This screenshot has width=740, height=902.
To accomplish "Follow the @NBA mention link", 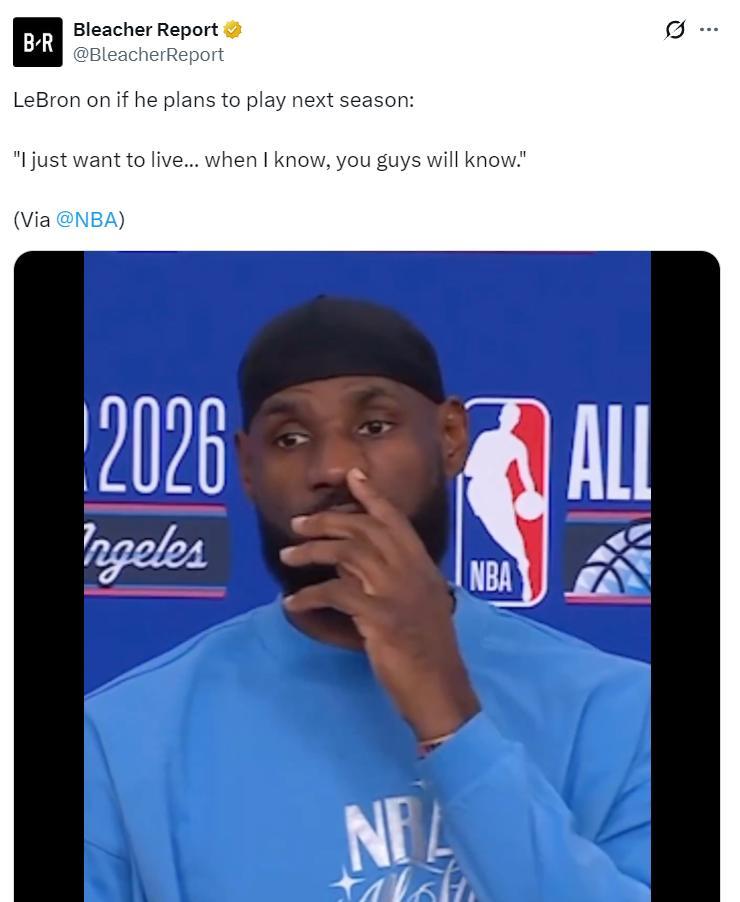I will tap(87, 219).
